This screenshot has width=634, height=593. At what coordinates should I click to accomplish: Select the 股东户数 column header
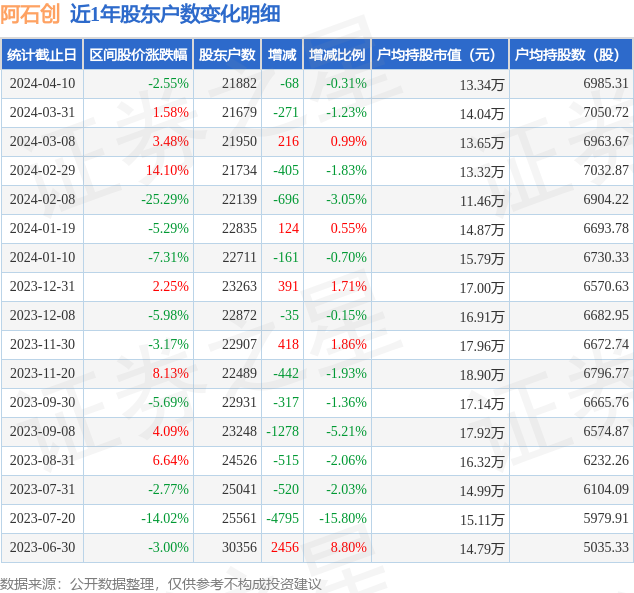coord(227,55)
